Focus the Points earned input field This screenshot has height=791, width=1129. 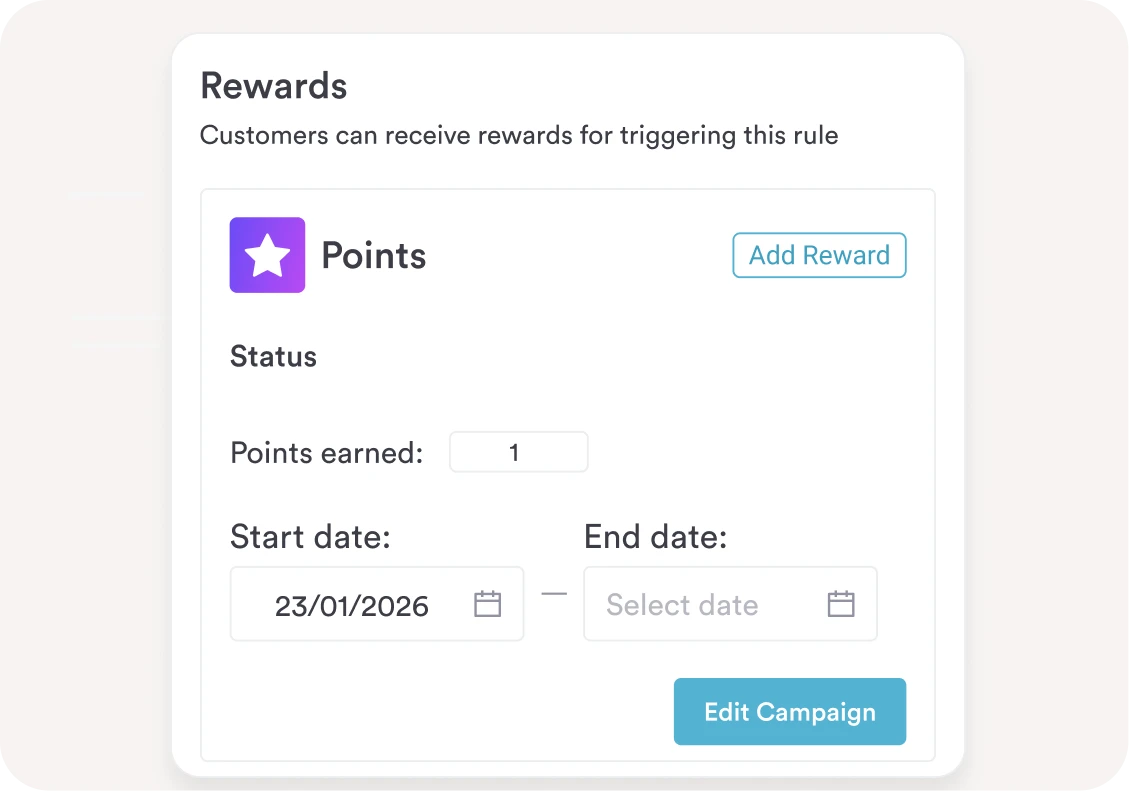[x=518, y=452]
